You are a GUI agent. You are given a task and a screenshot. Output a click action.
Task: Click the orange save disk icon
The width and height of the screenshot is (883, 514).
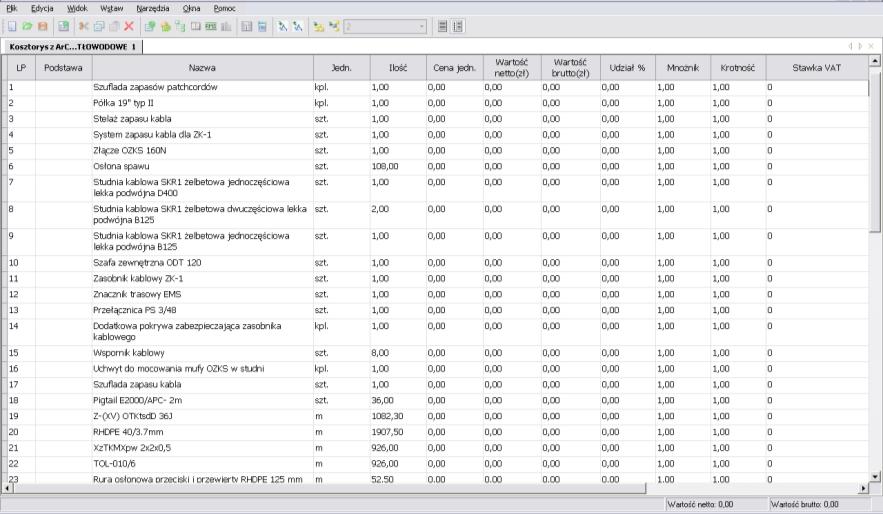[x=43, y=26]
